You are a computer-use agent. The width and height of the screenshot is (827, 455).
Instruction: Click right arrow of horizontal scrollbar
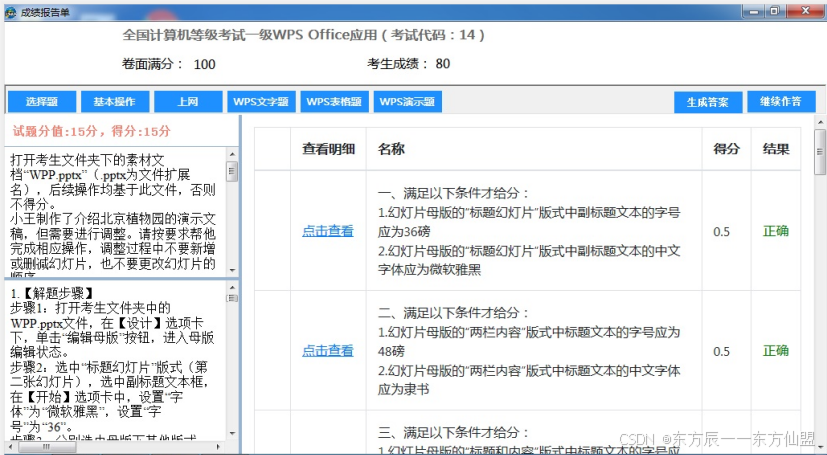[218, 447]
